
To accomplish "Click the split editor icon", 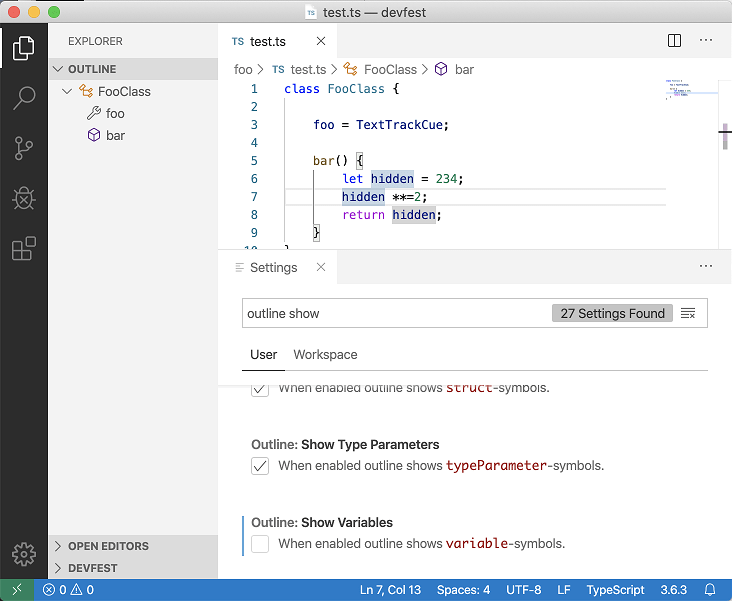I will point(674,41).
